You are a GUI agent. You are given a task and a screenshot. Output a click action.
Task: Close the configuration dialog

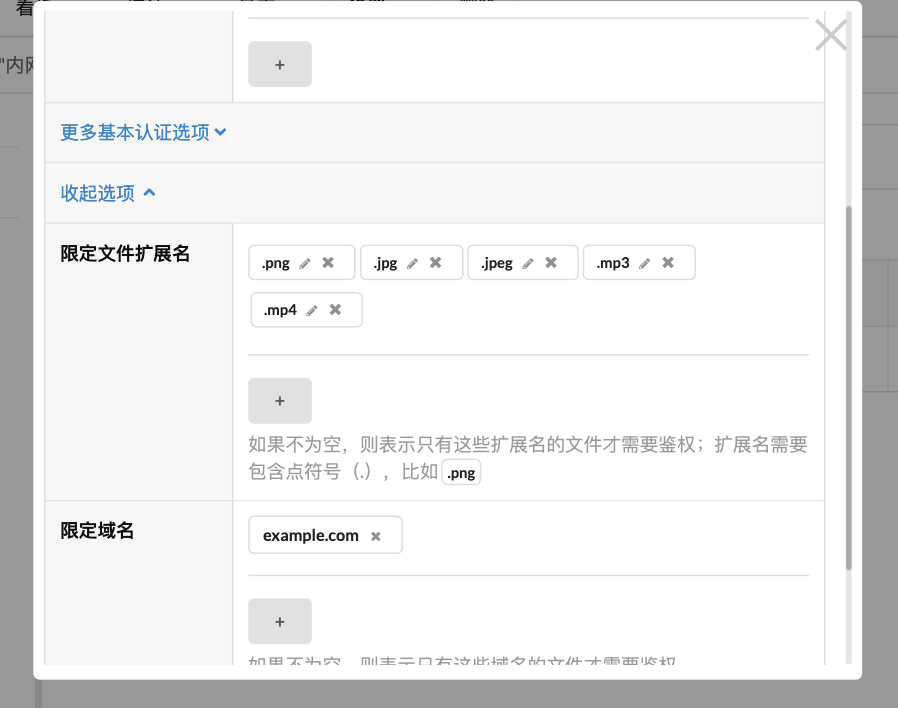click(x=830, y=34)
